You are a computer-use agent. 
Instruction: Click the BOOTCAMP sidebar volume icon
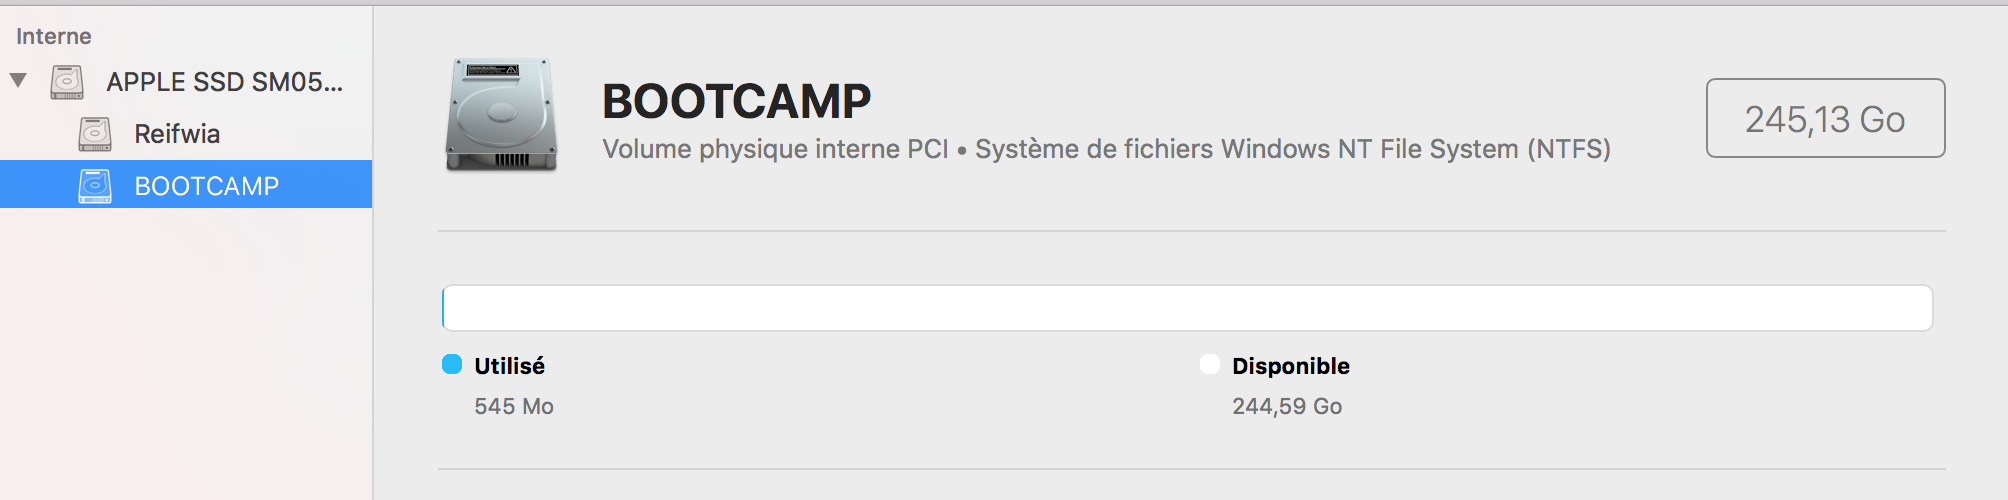tap(95, 186)
